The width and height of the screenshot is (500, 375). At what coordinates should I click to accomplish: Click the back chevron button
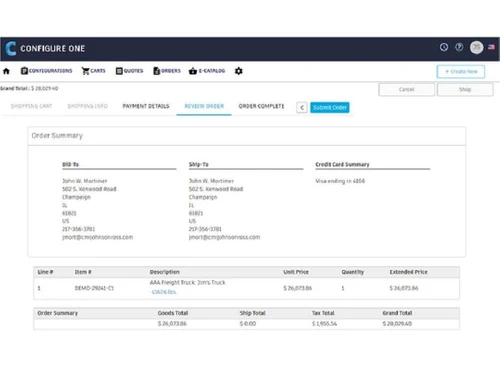[302, 107]
